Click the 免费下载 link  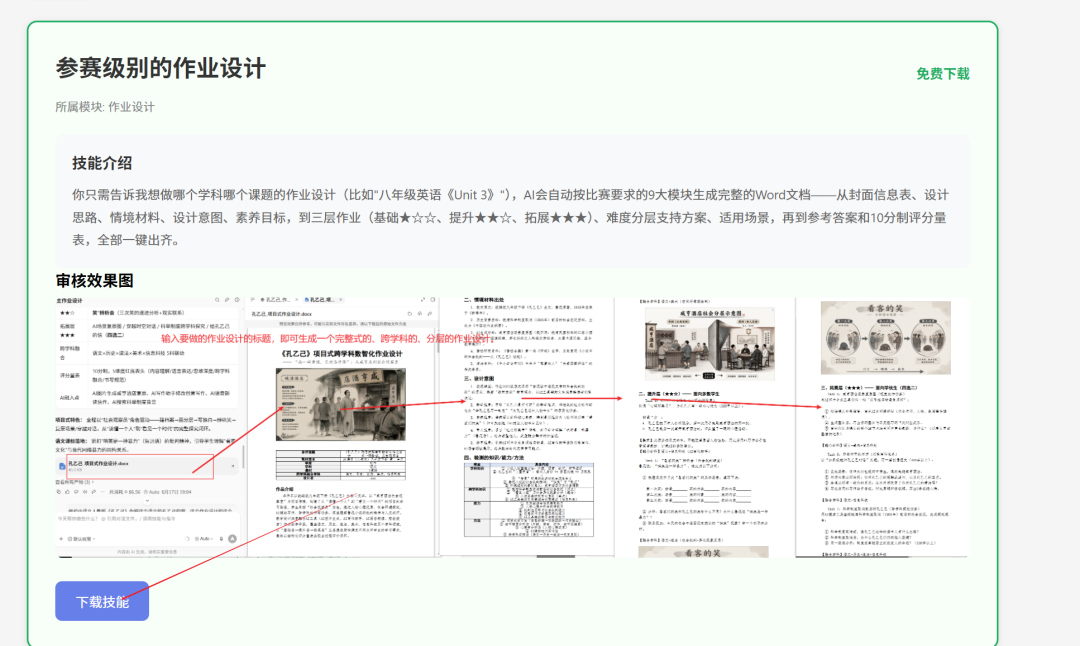click(942, 74)
